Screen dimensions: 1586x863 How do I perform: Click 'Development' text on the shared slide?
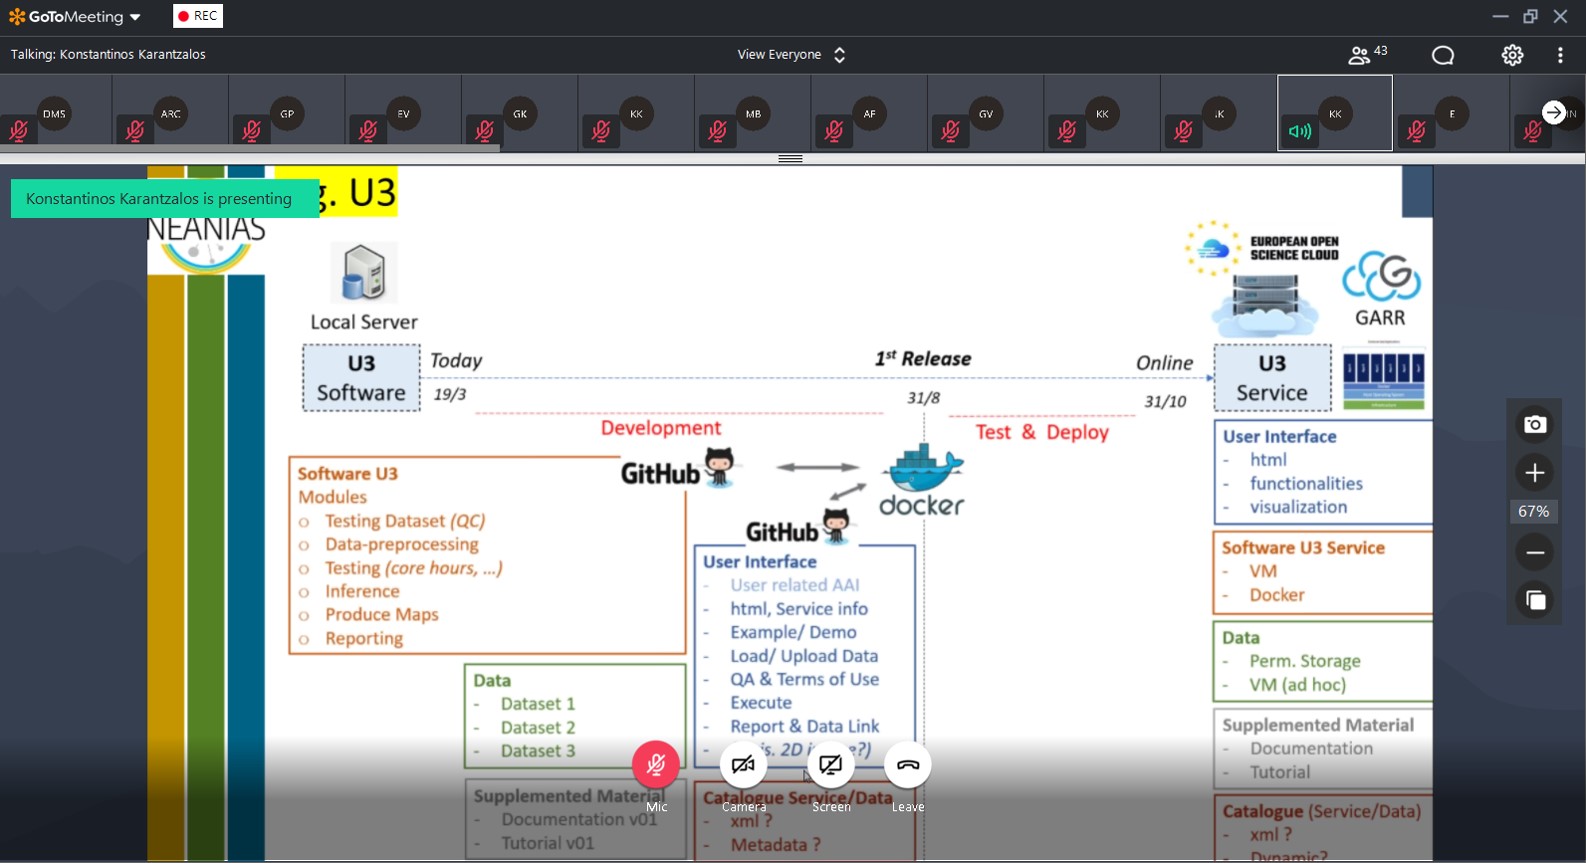point(661,428)
